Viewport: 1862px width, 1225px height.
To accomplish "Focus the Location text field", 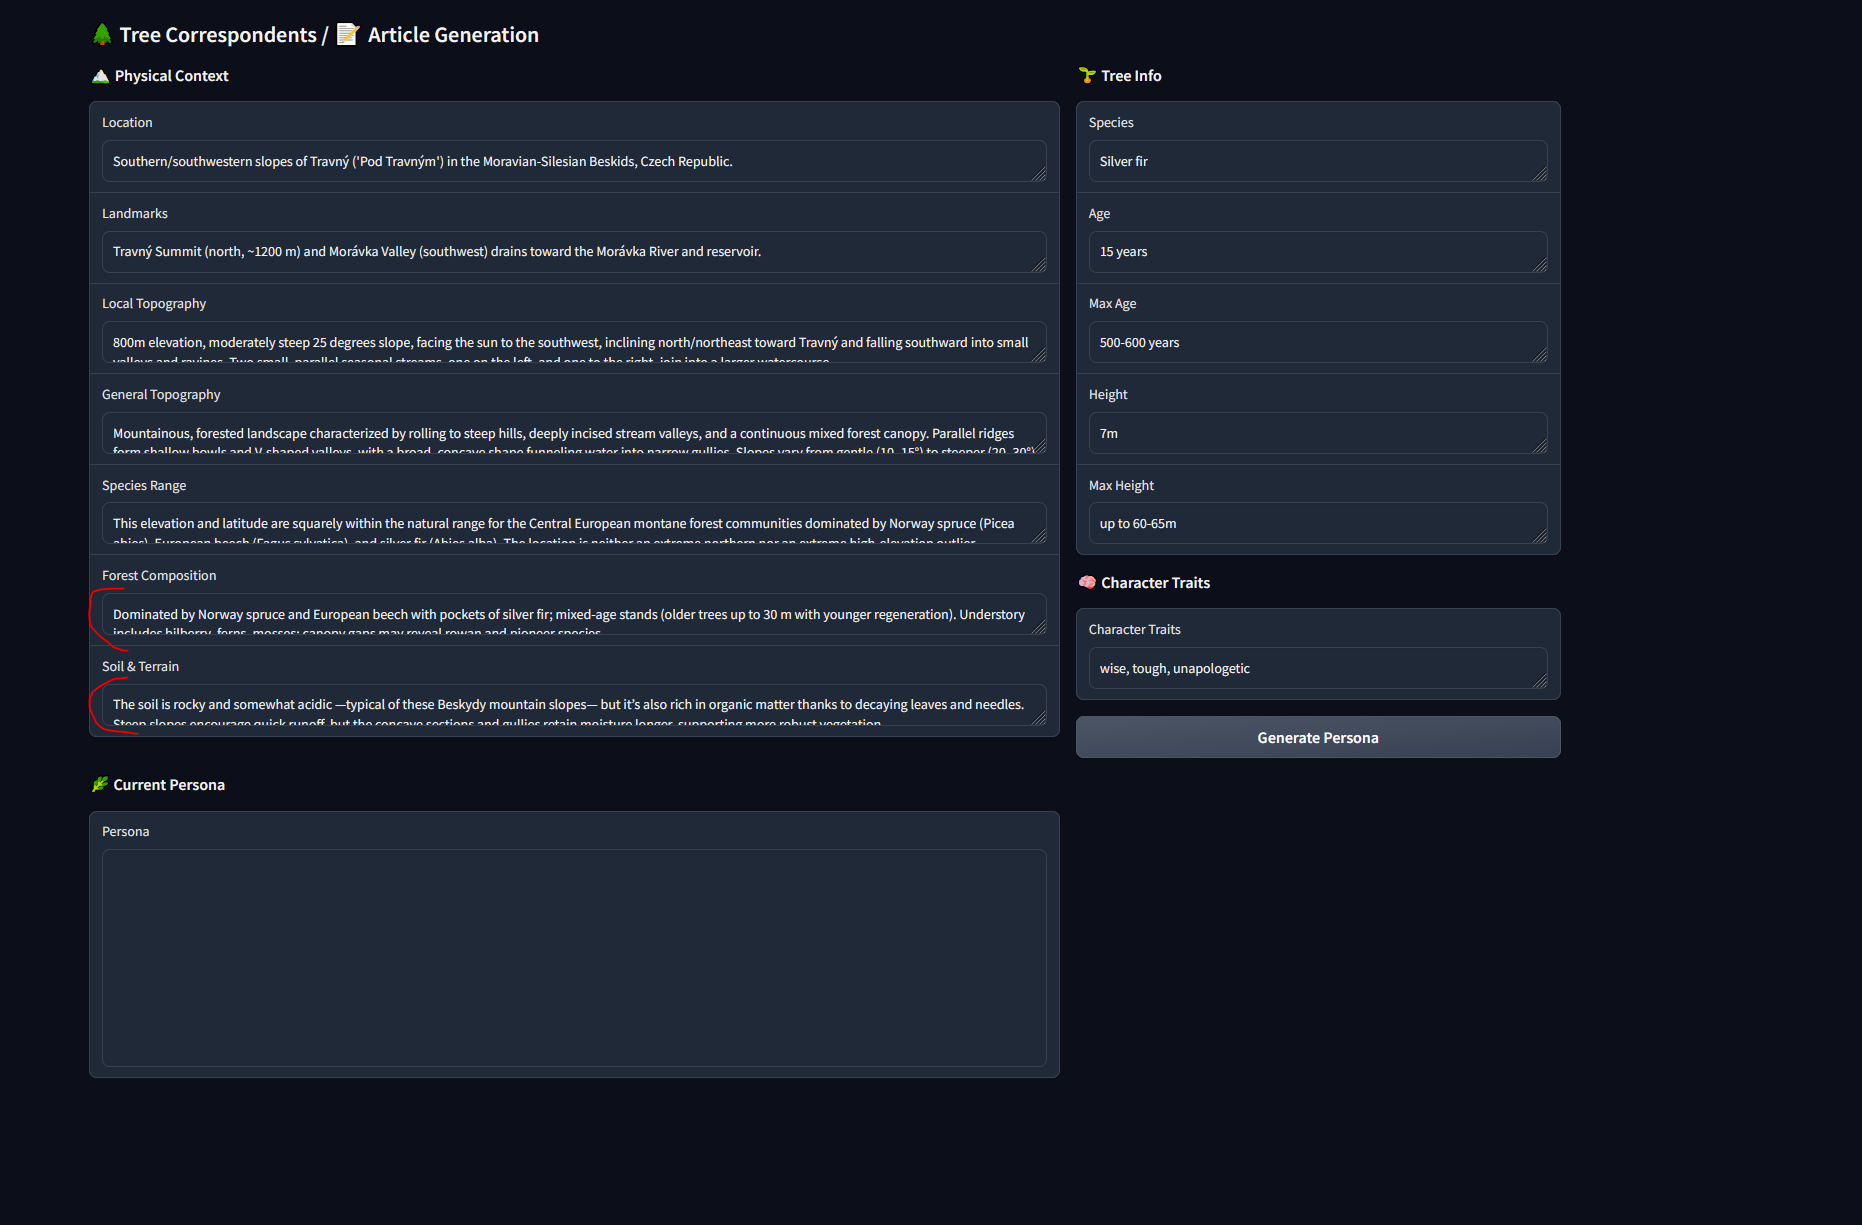I will pos(570,161).
